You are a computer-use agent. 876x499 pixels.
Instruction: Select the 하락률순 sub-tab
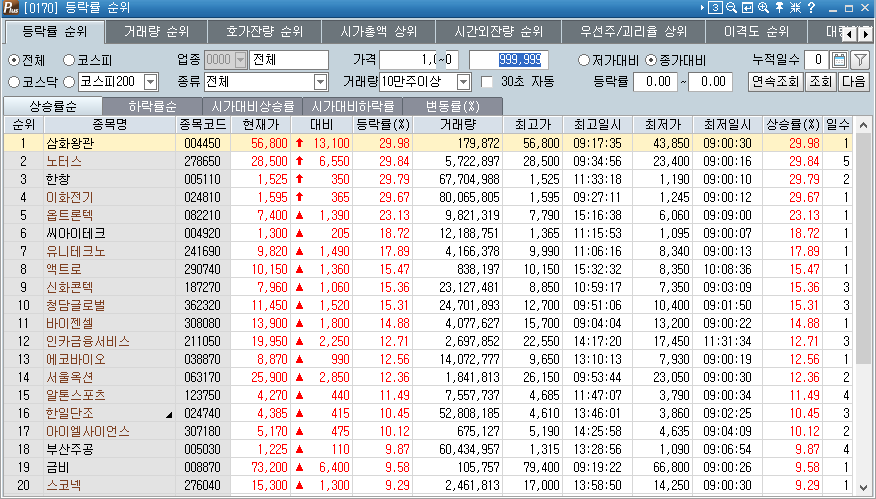click(x=152, y=106)
